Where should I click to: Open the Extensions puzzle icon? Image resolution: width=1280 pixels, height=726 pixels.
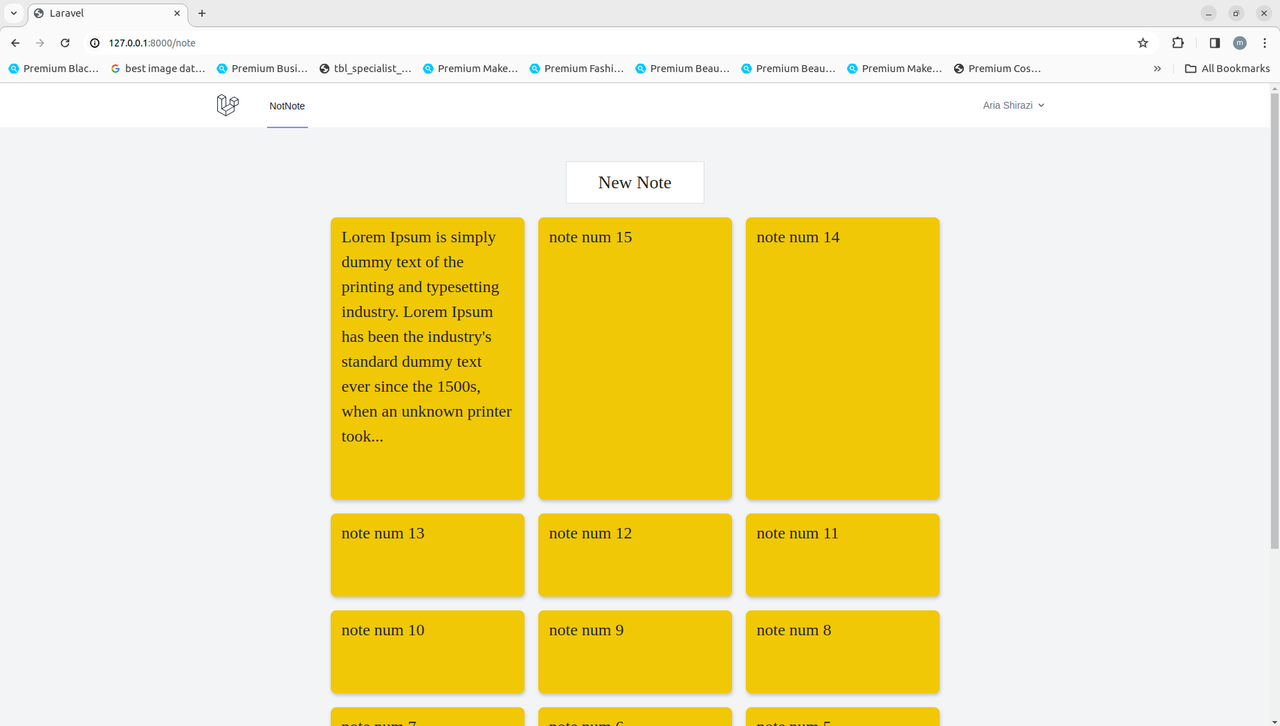[1178, 43]
